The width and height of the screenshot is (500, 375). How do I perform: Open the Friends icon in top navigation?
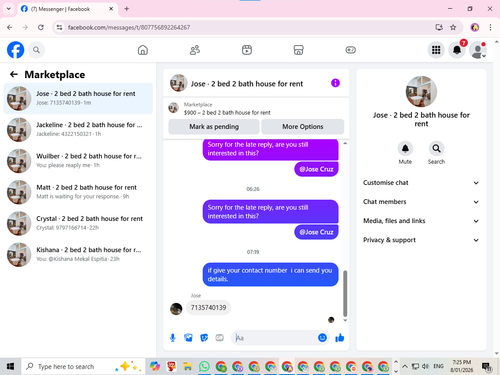(195, 50)
